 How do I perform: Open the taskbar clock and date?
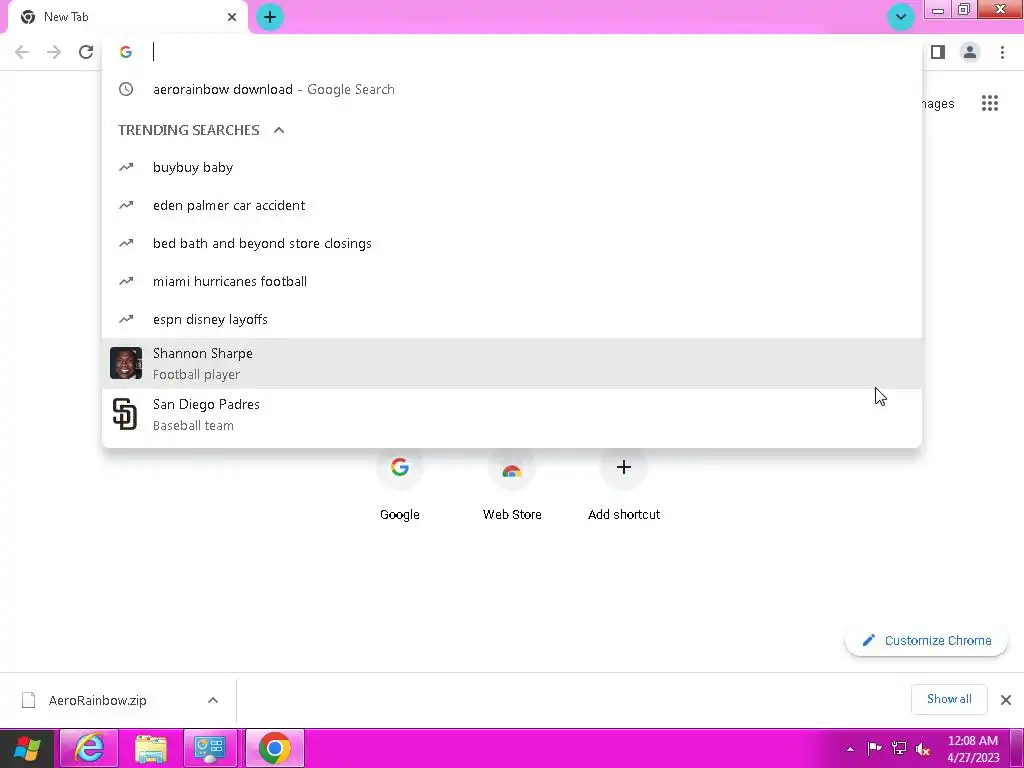[973, 749]
